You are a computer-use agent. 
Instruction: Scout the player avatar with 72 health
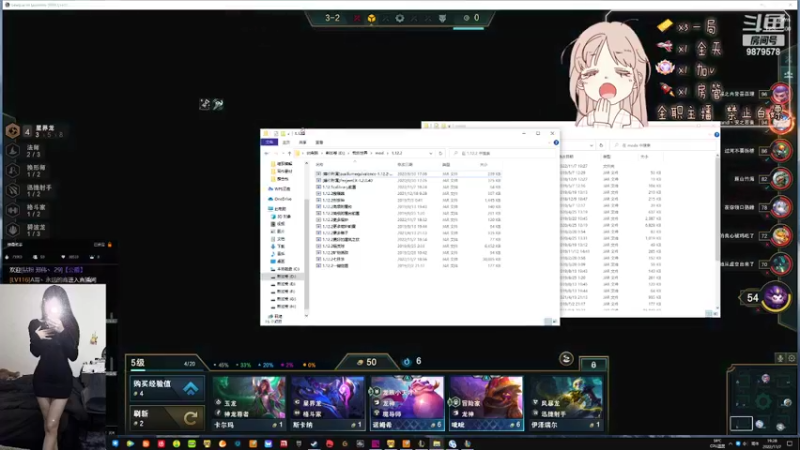781,236
